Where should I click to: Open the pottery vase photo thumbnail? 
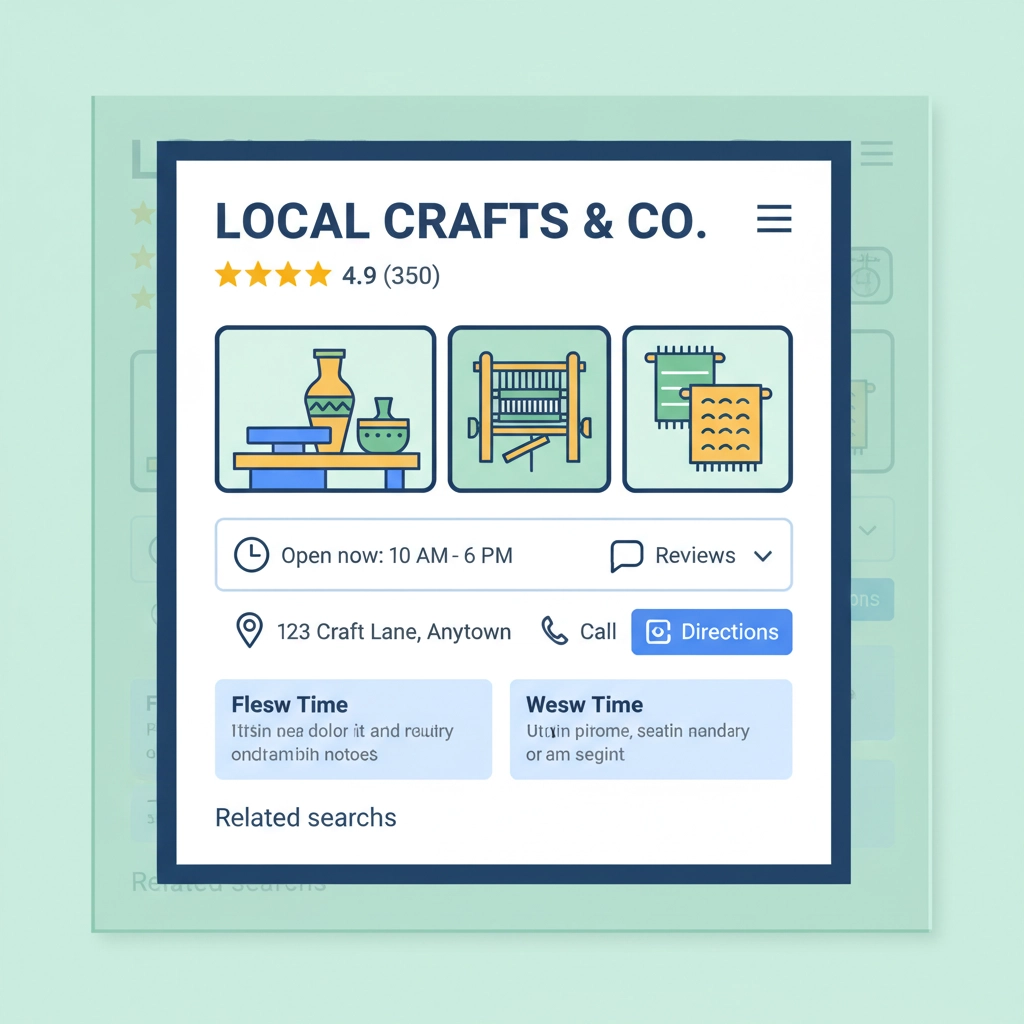point(325,409)
